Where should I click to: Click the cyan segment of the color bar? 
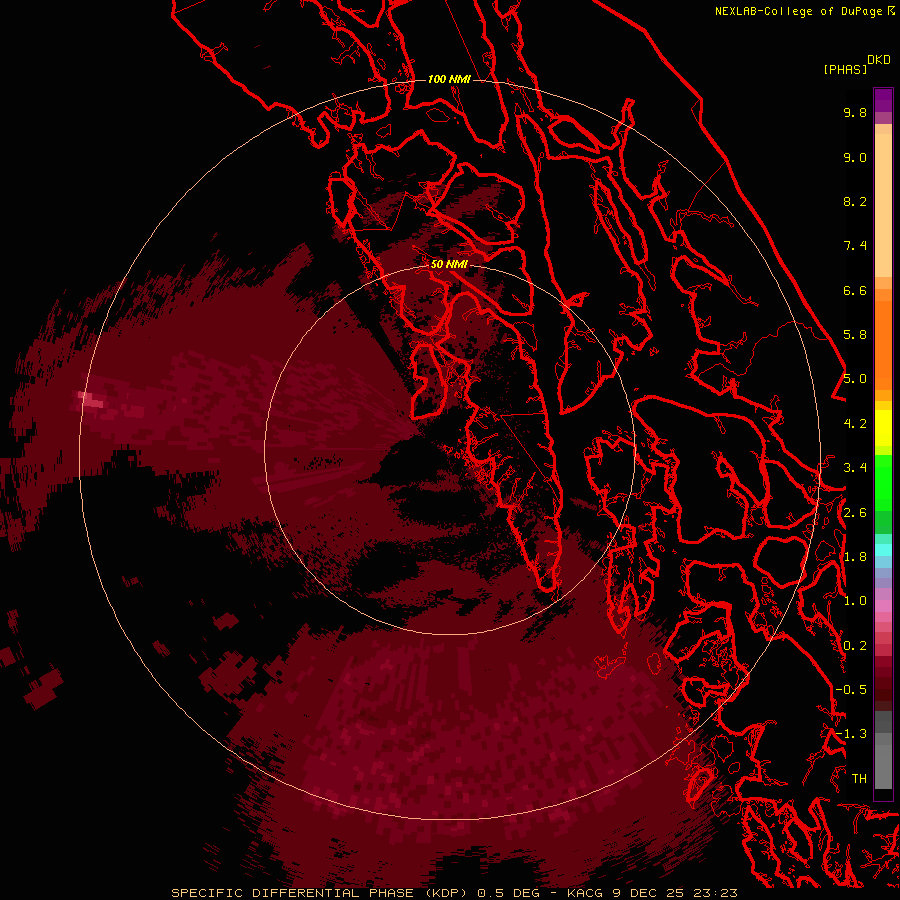(883, 549)
